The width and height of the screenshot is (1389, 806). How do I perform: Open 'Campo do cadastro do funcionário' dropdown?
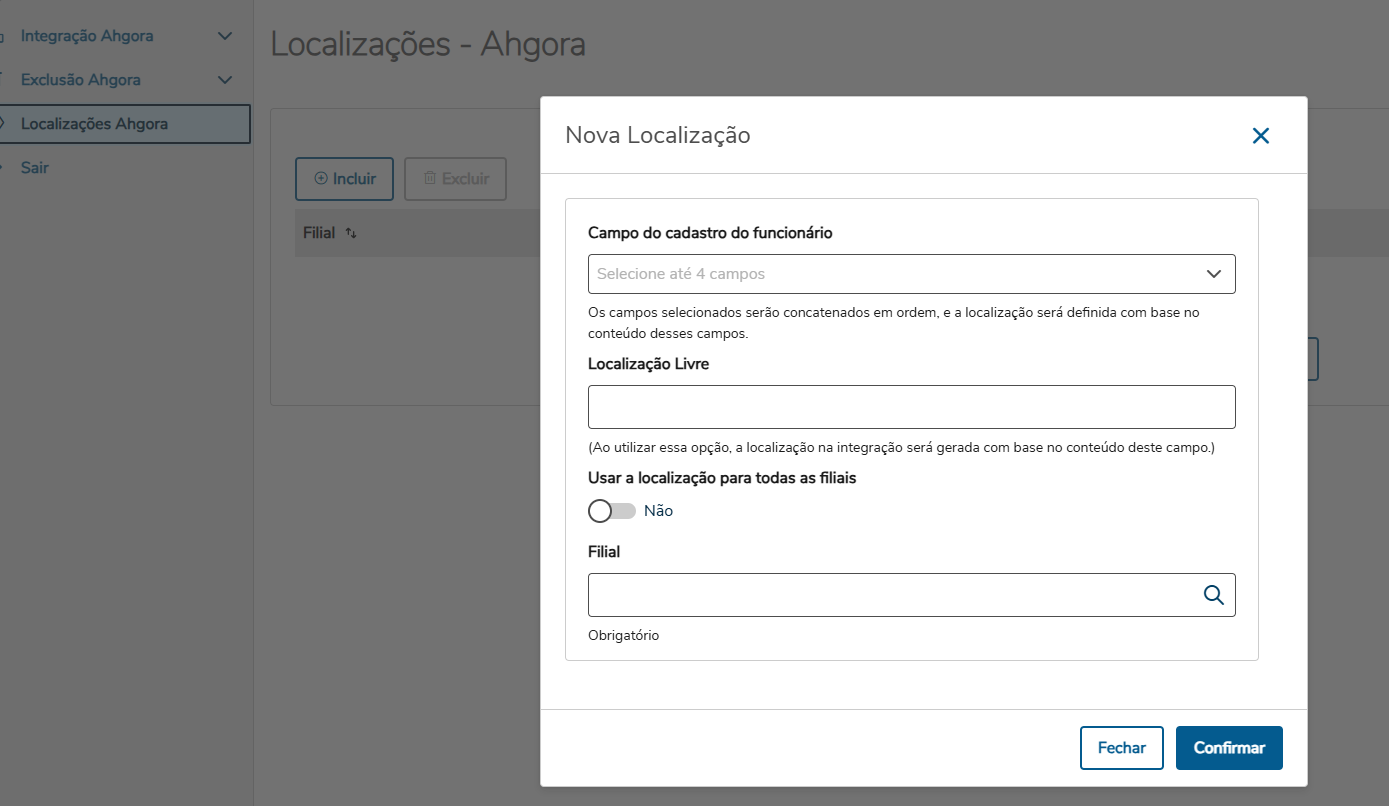(x=1214, y=274)
